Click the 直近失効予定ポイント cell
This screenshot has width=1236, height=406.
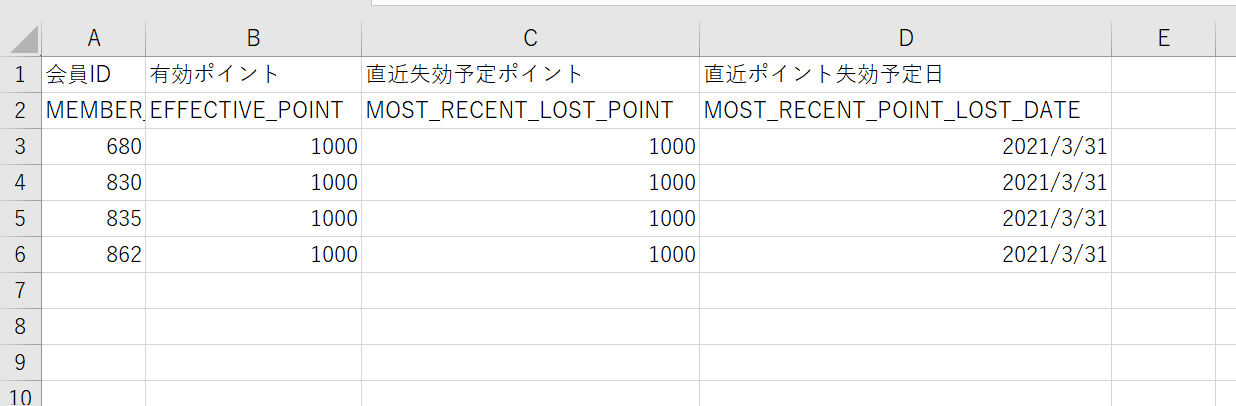point(530,74)
